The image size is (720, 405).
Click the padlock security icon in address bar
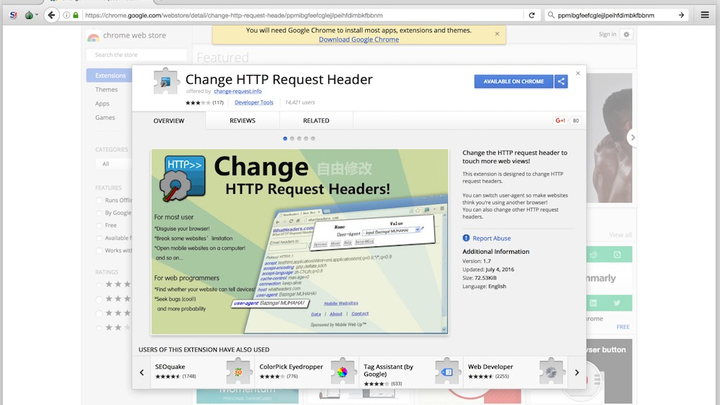coord(76,15)
